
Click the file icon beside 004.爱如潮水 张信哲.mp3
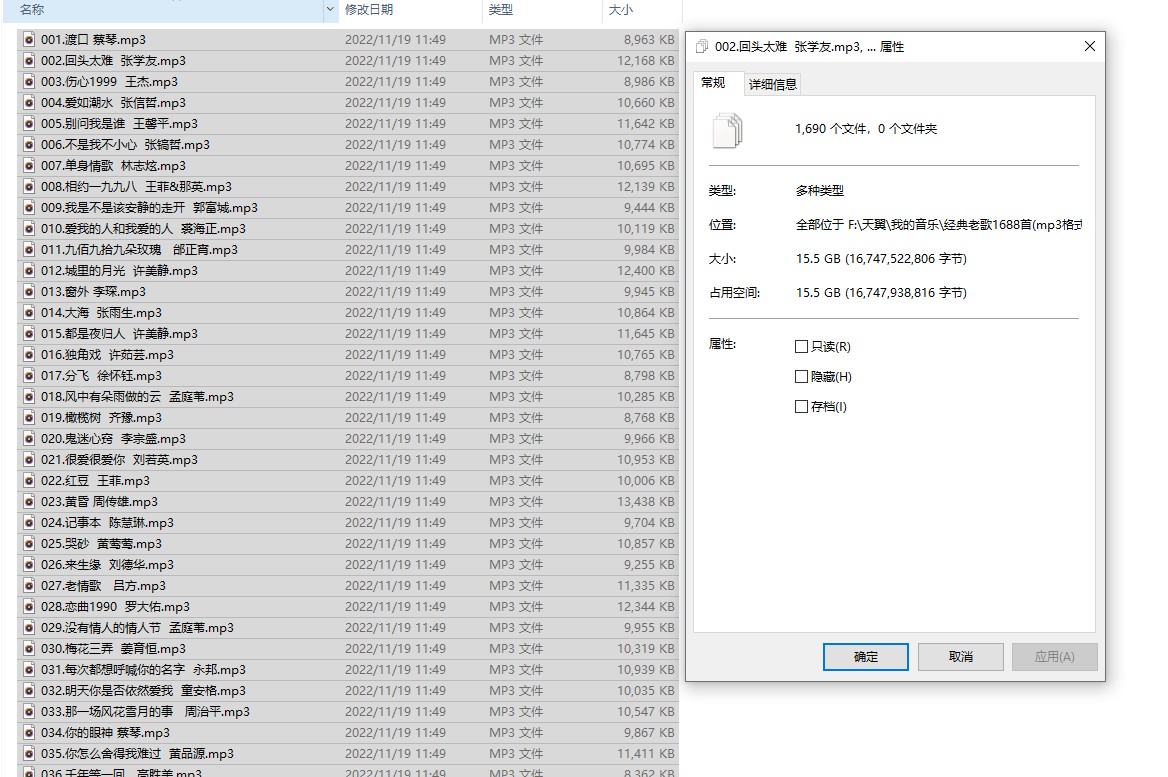[x=29, y=103]
